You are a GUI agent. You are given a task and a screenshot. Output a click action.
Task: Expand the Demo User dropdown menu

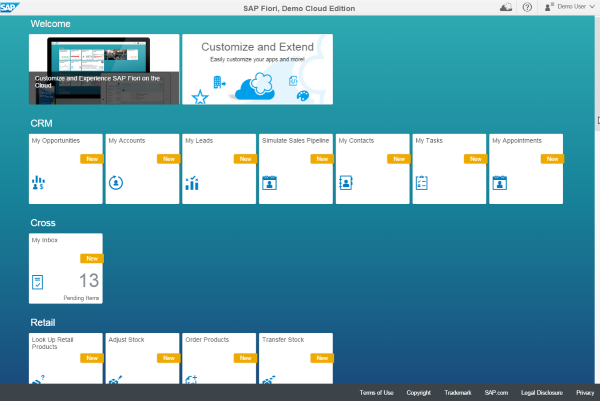[568, 7]
